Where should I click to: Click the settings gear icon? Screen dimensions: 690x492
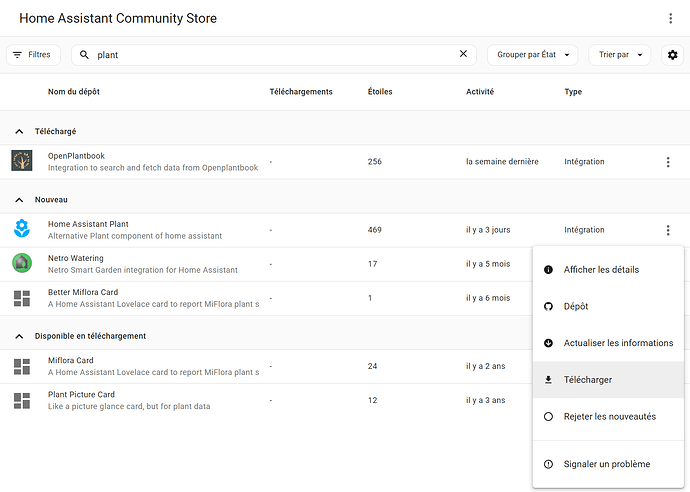click(672, 55)
